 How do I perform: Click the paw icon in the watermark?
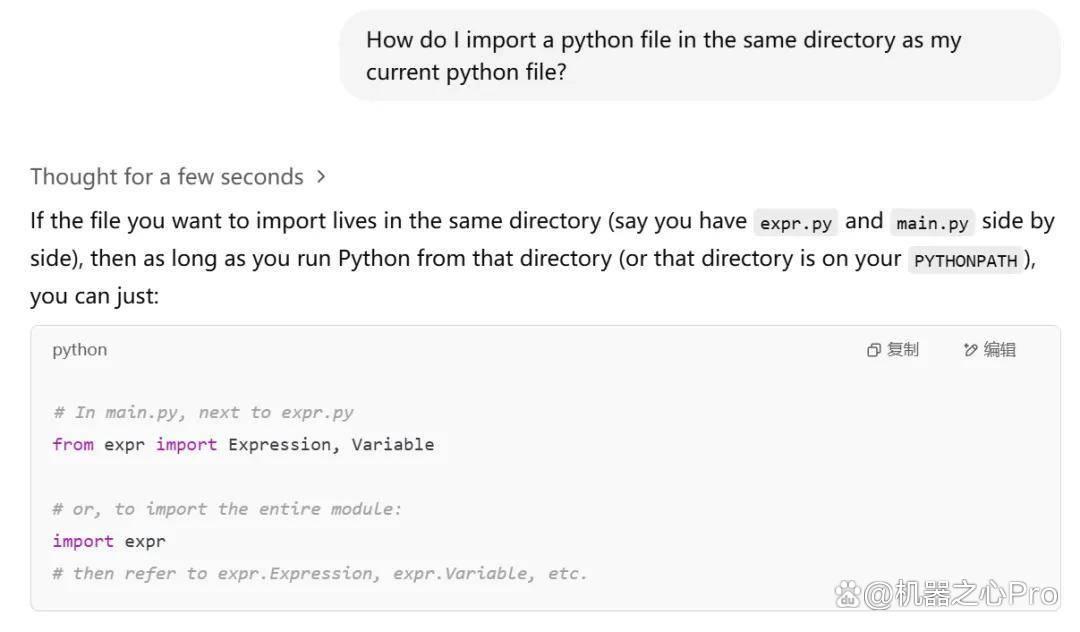(847, 594)
